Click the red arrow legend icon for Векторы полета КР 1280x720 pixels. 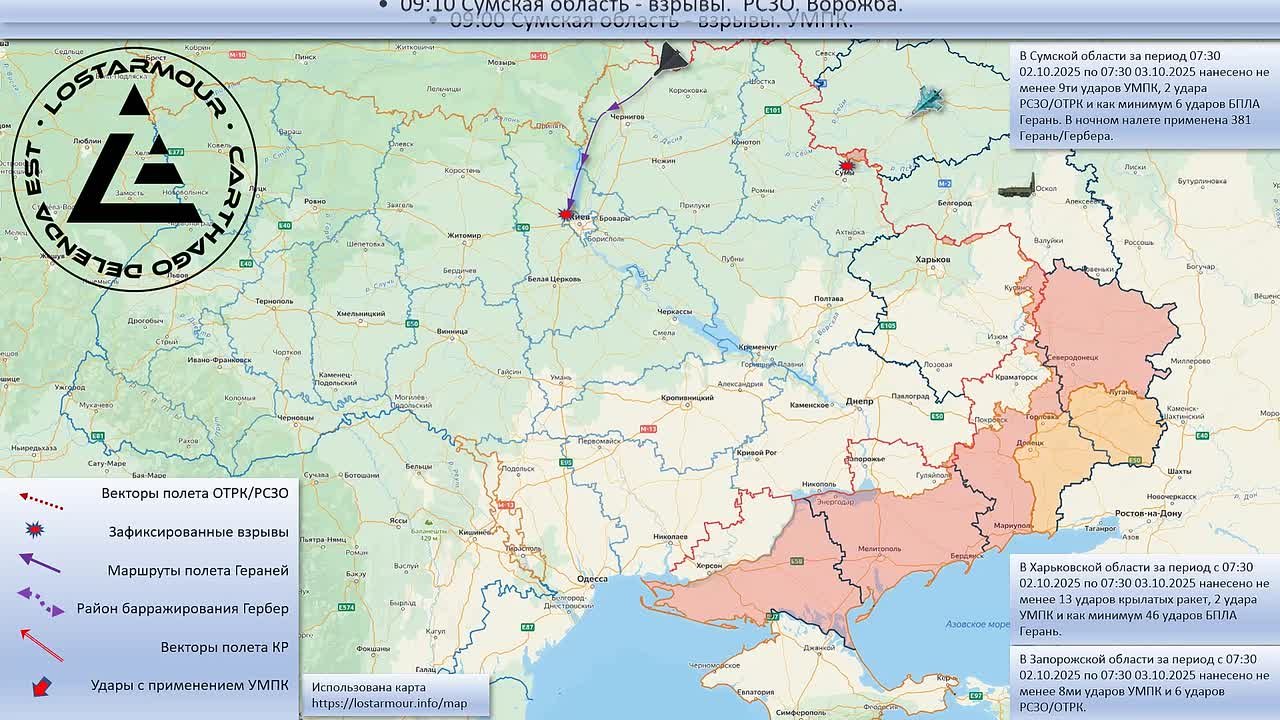41,645
